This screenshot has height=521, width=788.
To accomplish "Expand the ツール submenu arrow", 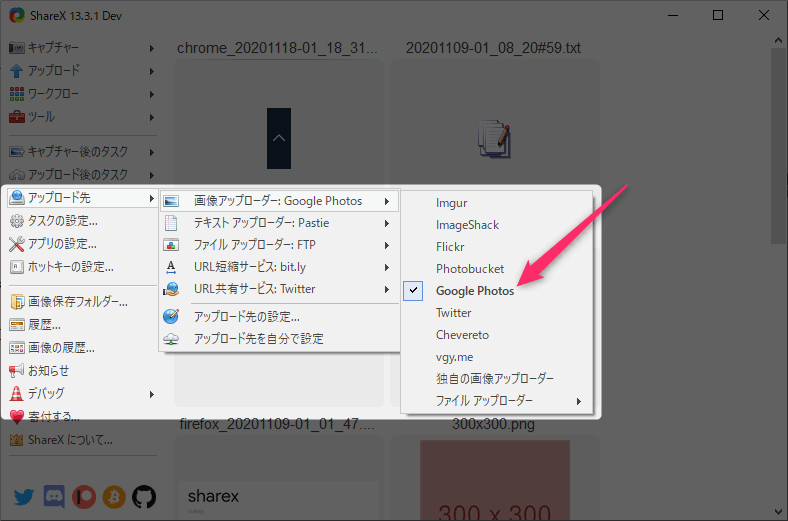I will tap(152, 117).
